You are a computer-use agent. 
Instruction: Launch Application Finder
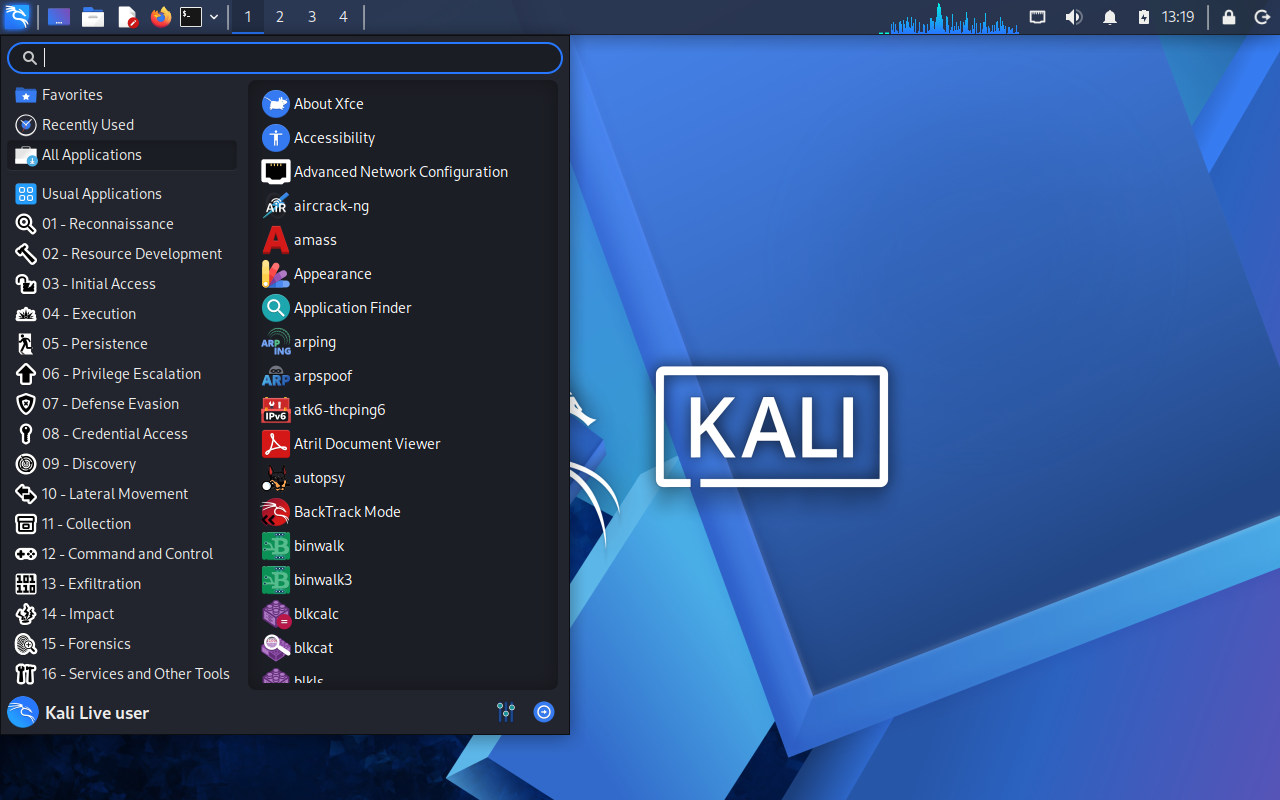403,308
